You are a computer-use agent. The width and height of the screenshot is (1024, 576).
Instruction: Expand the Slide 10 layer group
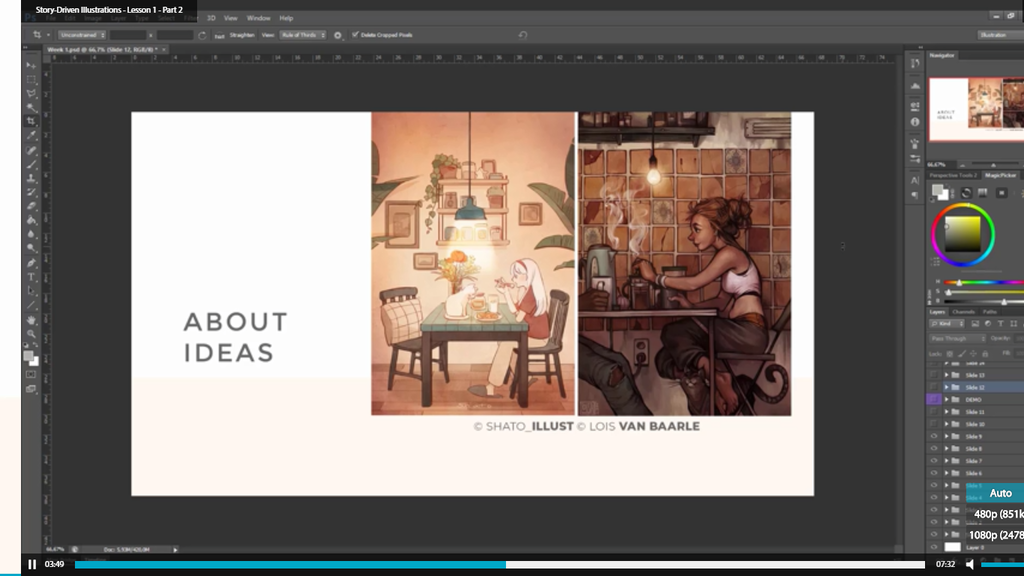pyautogui.click(x=946, y=424)
